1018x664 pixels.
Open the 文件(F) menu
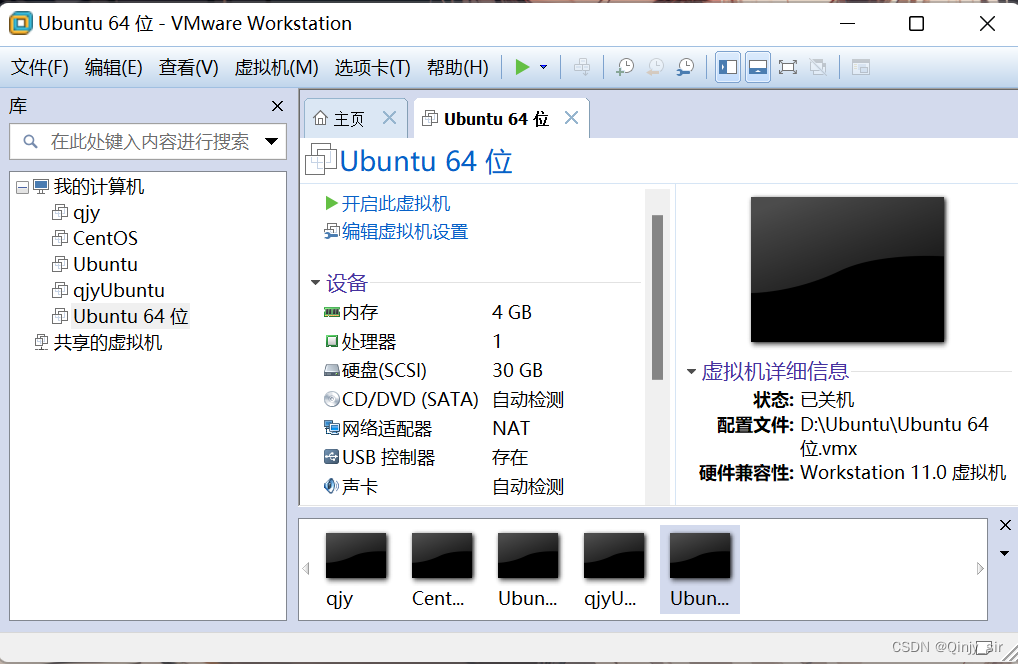tap(40, 67)
